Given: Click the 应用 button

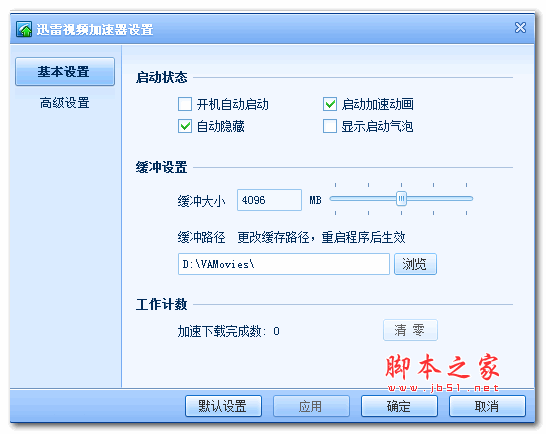Looking at the screenshot, I should click(x=311, y=406).
